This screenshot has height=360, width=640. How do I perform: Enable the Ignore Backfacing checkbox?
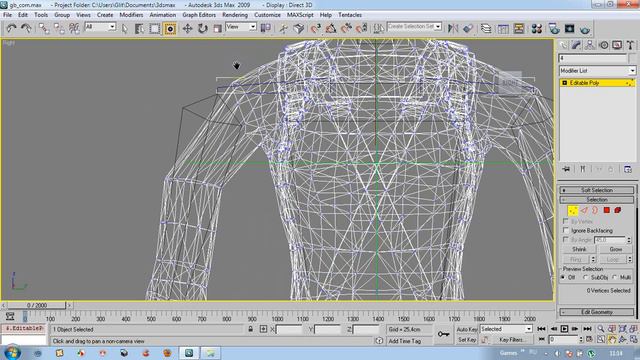566,230
